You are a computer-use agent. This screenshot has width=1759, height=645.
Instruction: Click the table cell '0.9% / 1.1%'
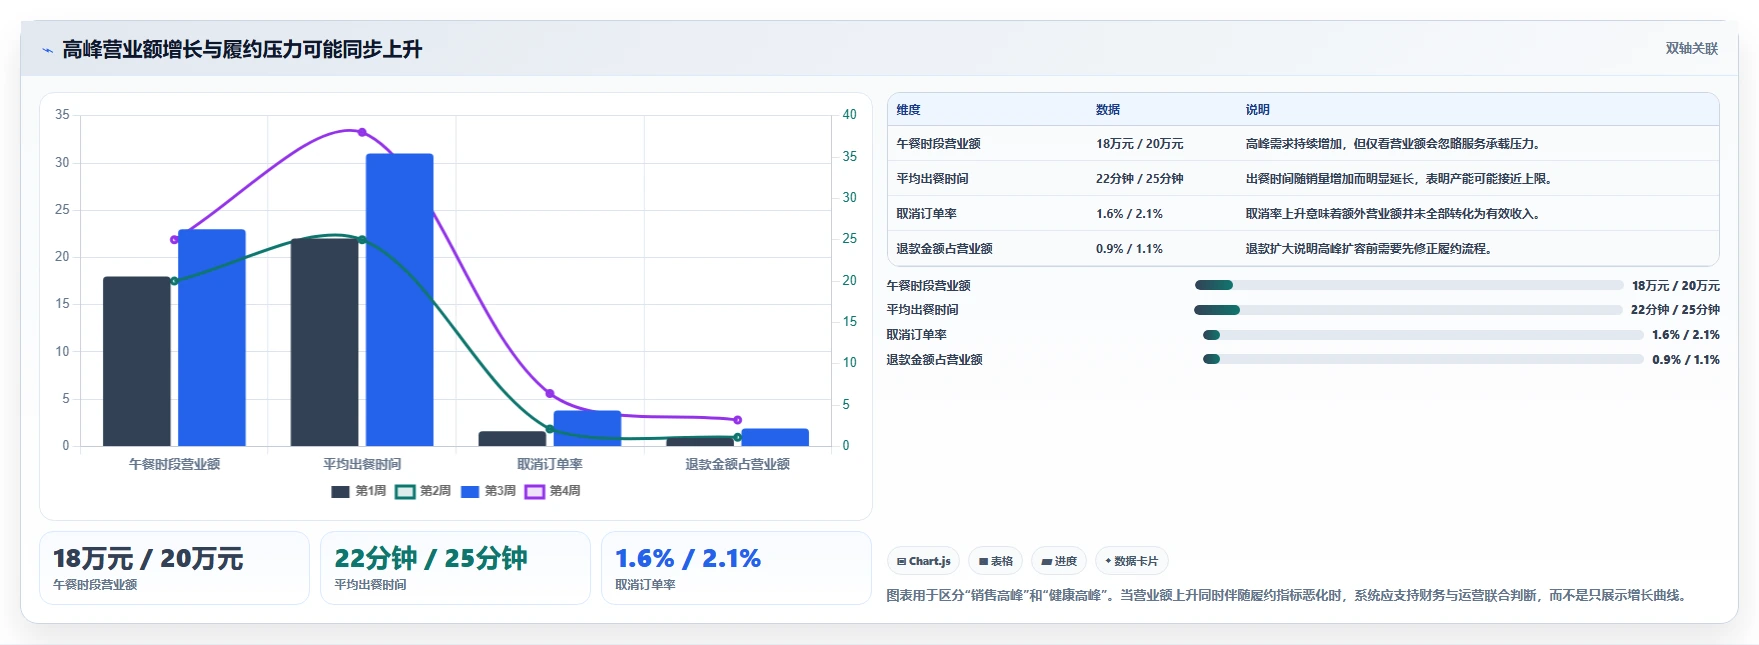click(1129, 249)
